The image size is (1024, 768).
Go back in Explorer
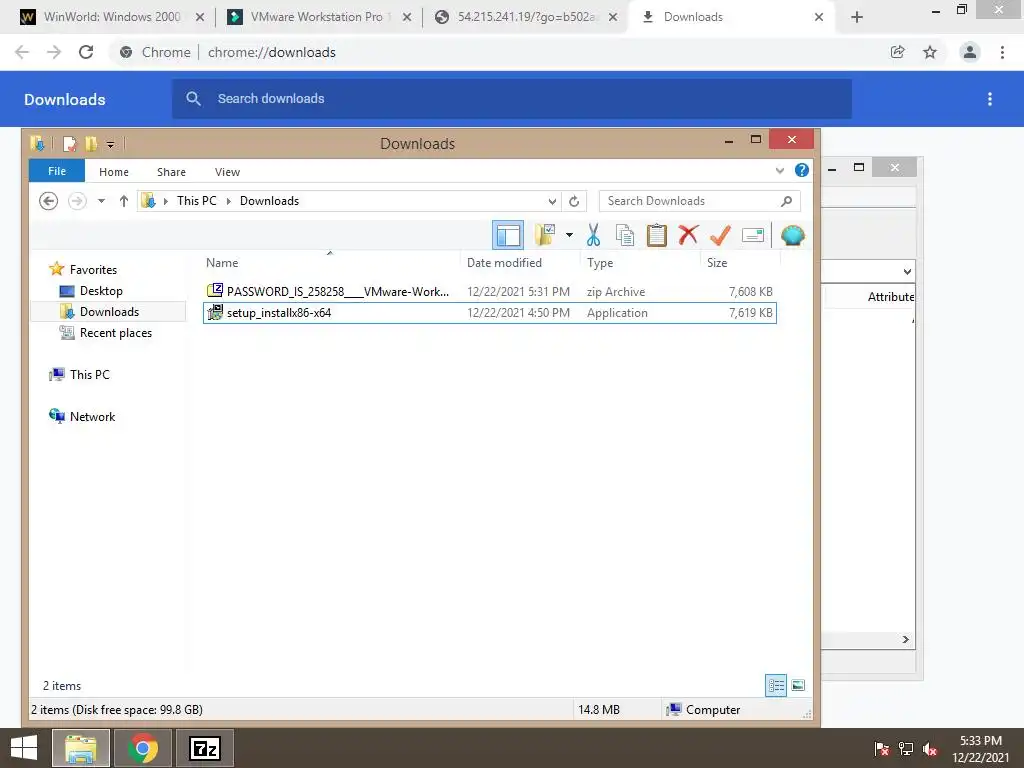[48, 201]
